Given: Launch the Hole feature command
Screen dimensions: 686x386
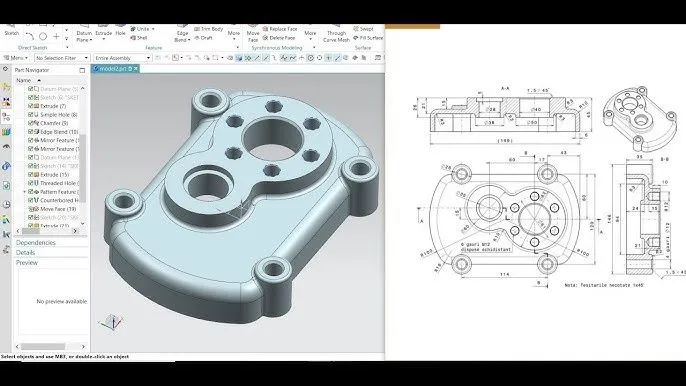Looking at the screenshot, I should [x=120, y=31].
